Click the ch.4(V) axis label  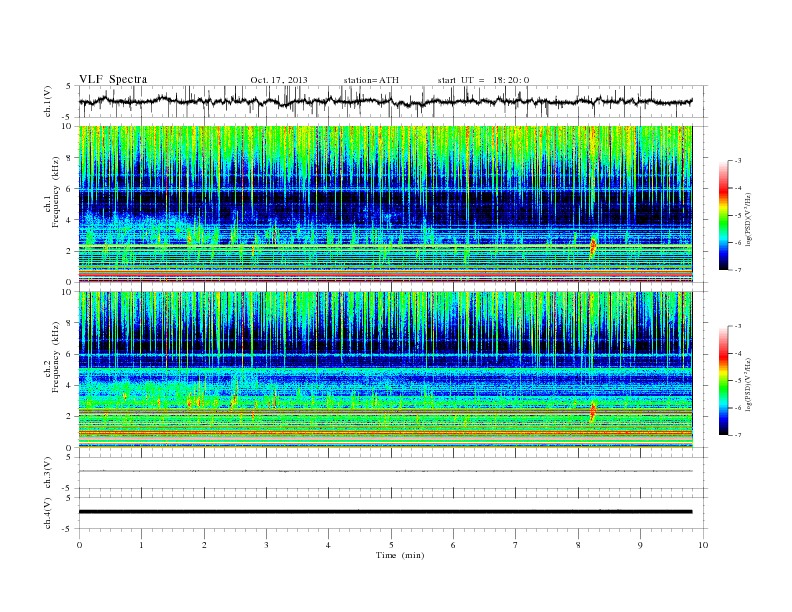(x=48, y=513)
